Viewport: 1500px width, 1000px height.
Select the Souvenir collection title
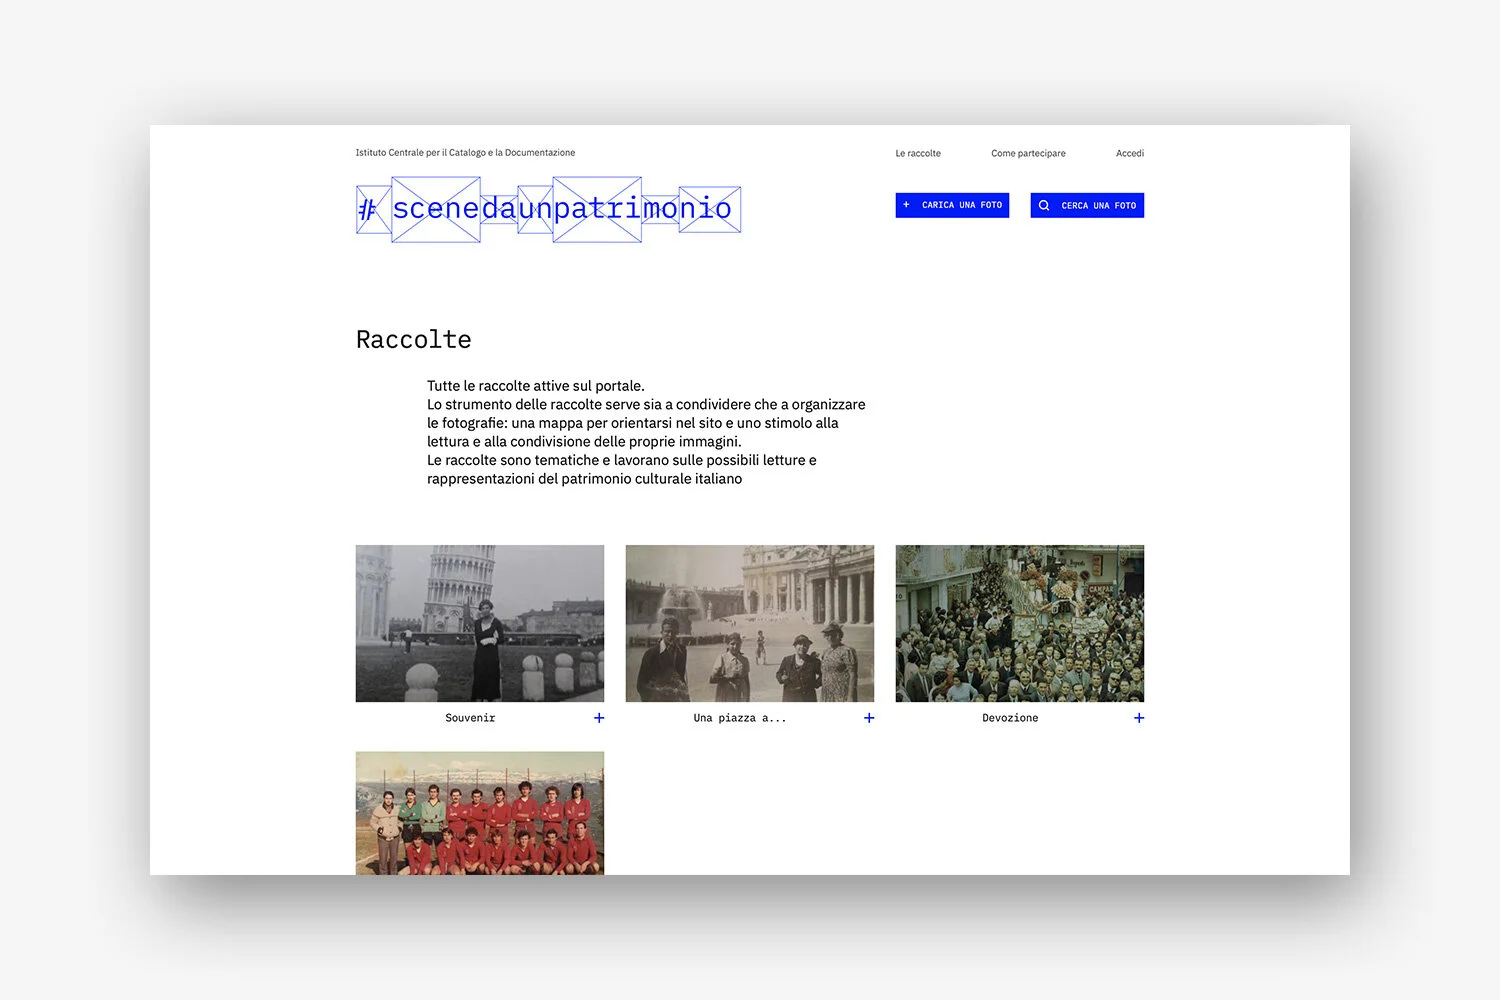tap(470, 718)
